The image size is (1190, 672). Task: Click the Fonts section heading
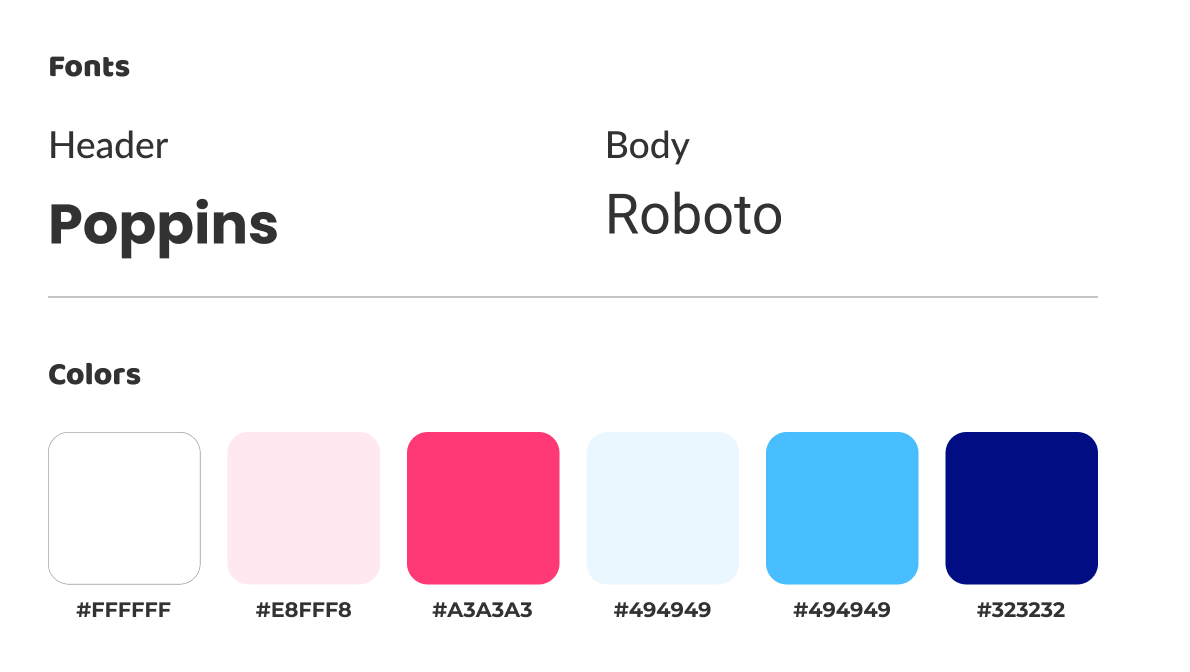(89, 67)
